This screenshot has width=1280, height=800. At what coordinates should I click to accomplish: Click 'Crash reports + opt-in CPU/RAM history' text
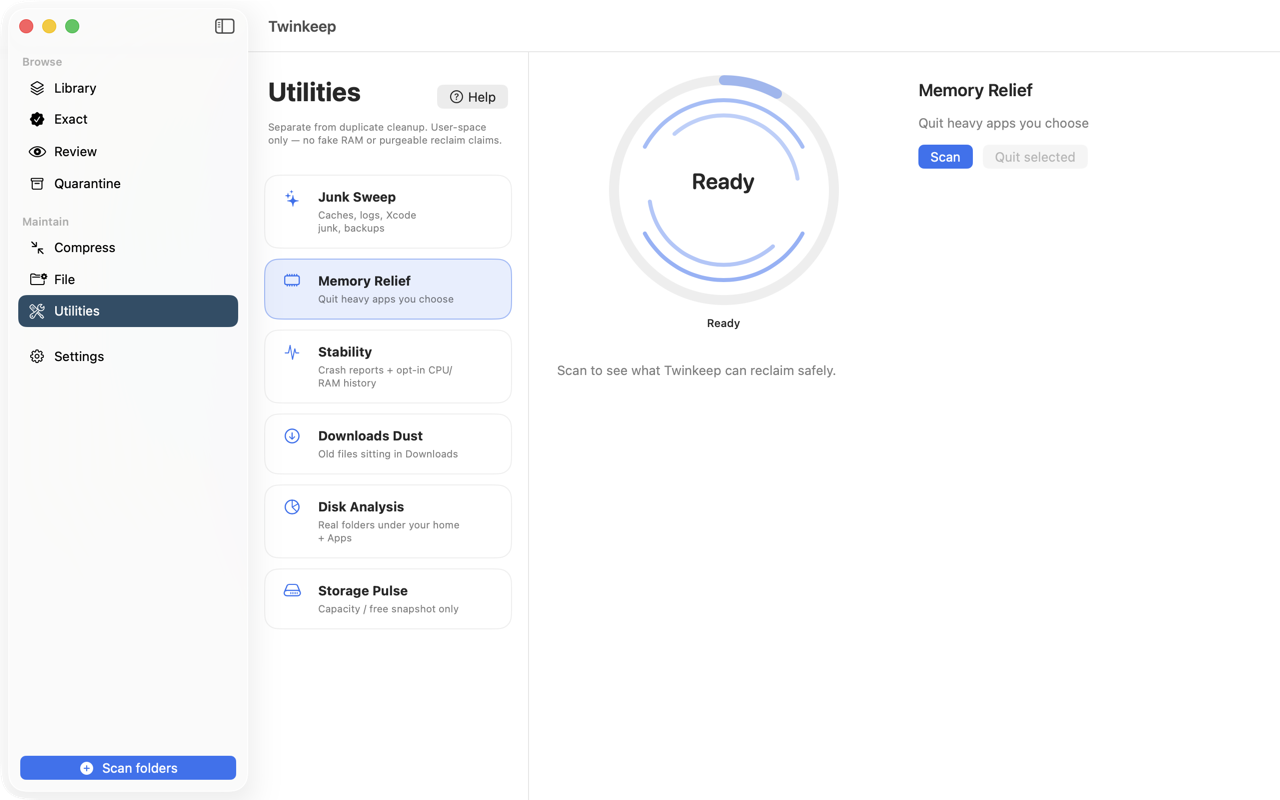pyautogui.click(x=385, y=377)
